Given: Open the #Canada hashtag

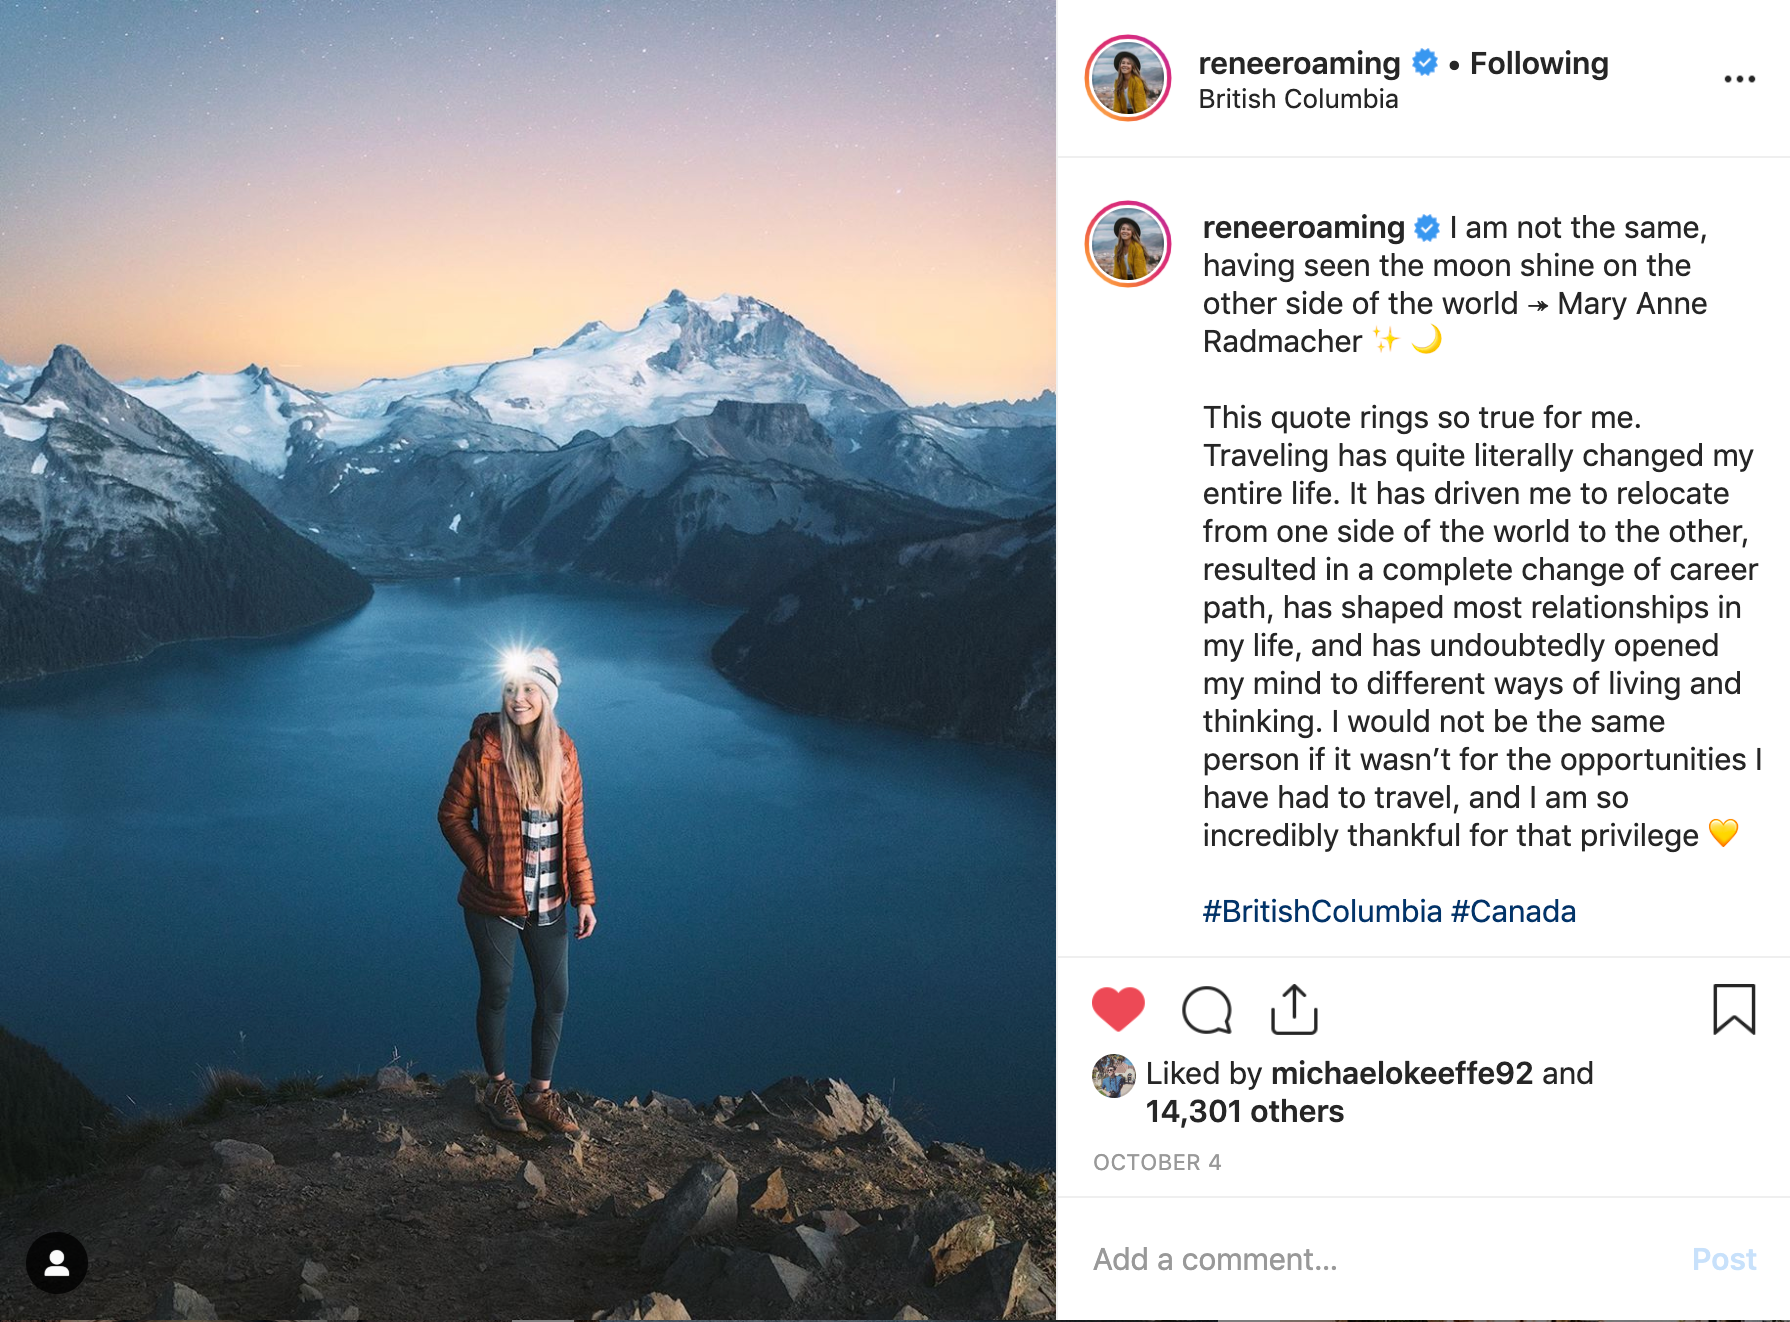Looking at the screenshot, I should 1513,911.
